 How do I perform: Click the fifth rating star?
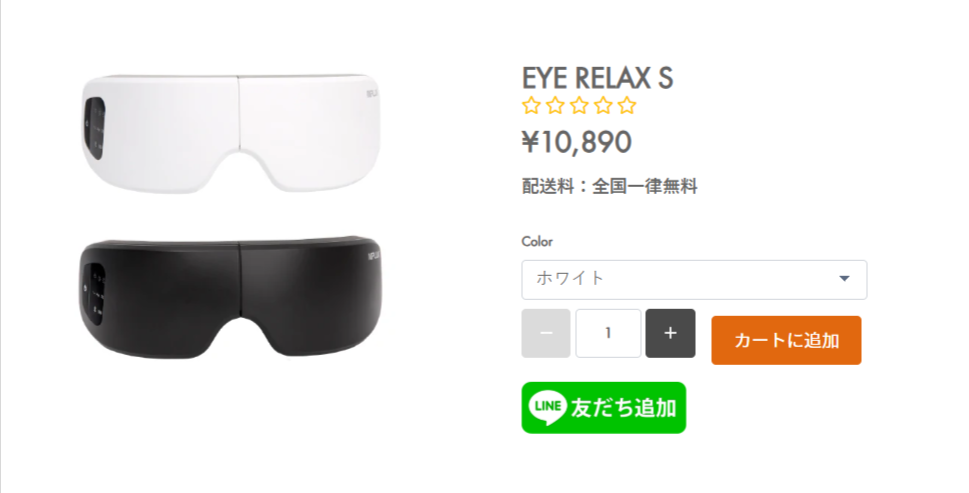coord(627,106)
